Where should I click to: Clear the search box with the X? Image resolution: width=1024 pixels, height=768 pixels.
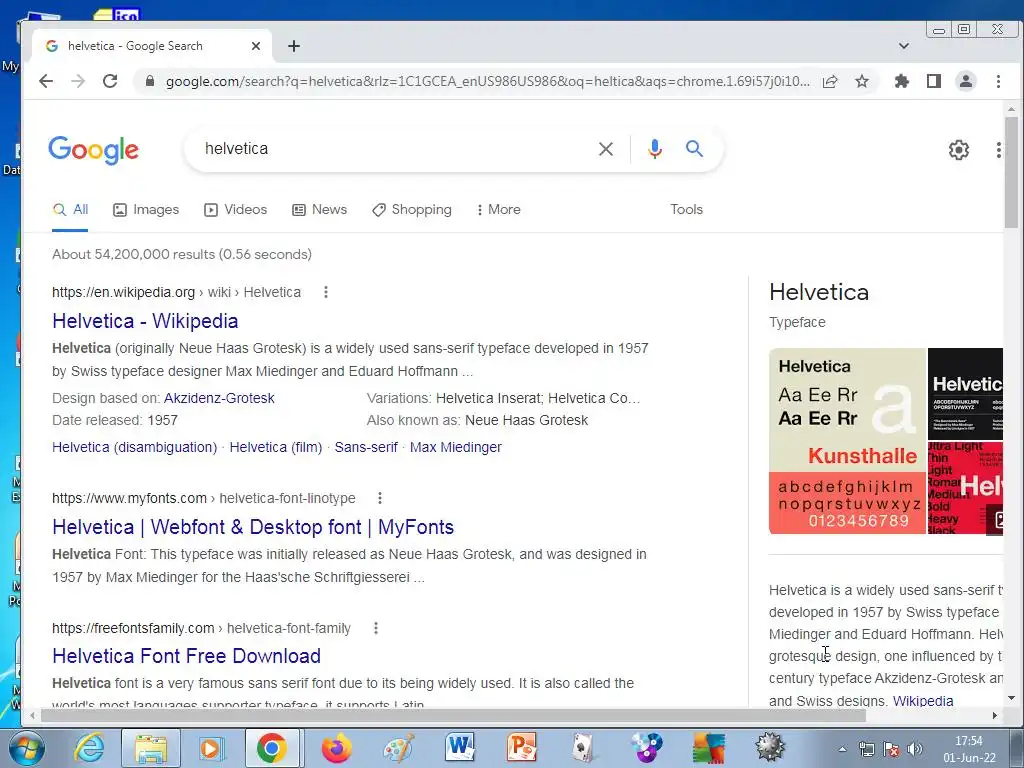[x=606, y=149]
